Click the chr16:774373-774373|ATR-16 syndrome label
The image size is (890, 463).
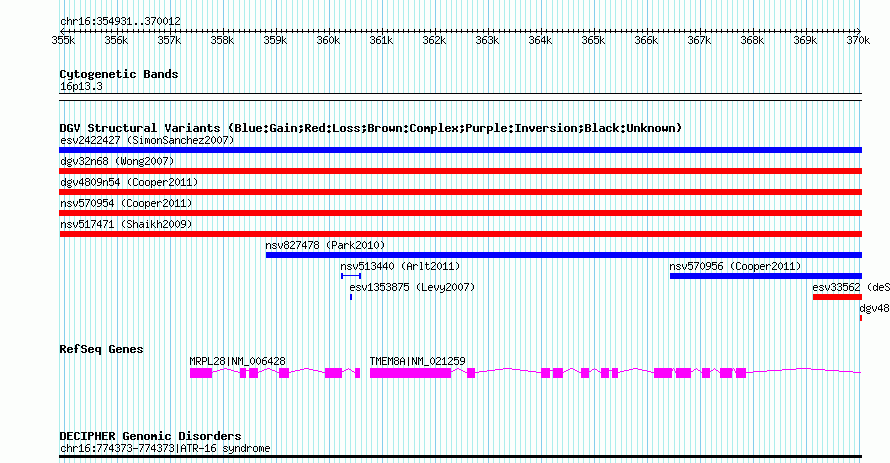[165, 448]
